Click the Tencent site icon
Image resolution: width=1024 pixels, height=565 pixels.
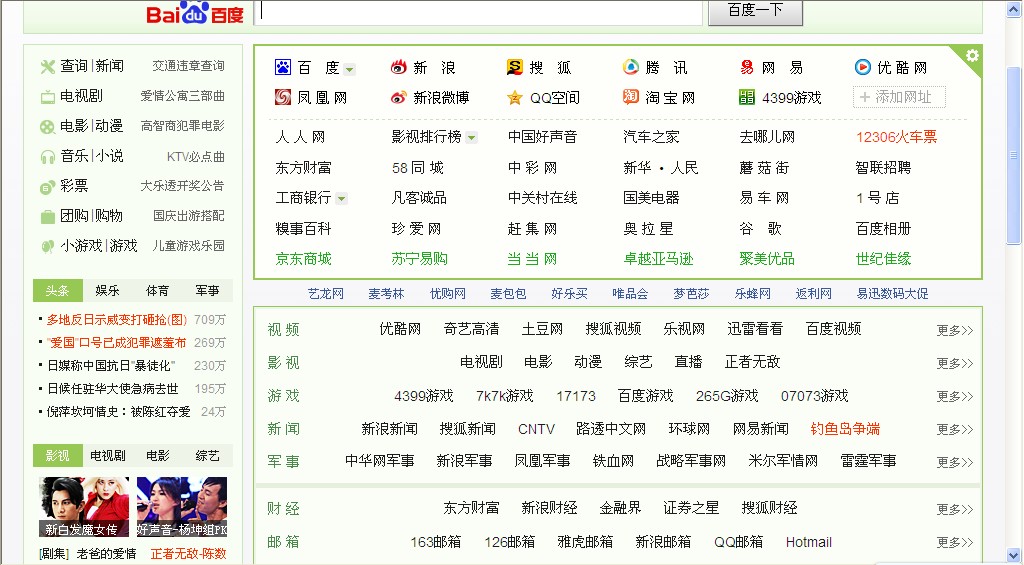tap(631, 67)
